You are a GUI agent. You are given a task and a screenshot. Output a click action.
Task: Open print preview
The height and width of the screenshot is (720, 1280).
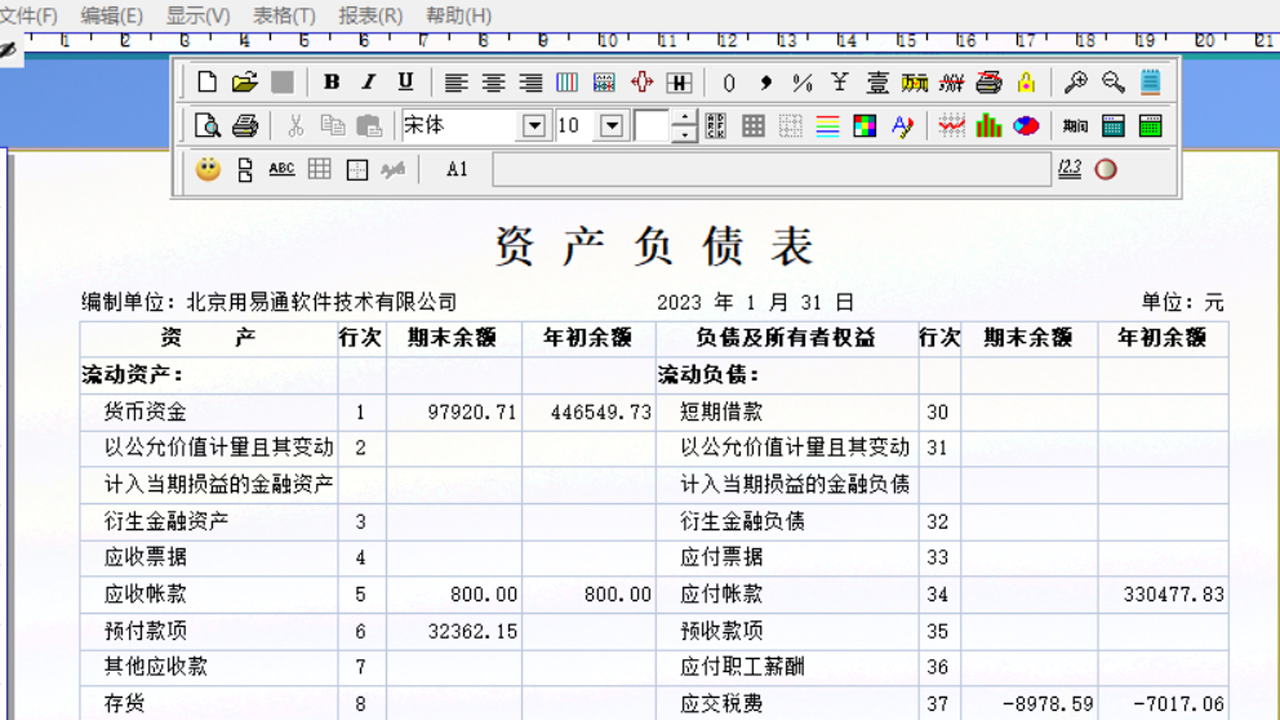pyautogui.click(x=209, y=127)
